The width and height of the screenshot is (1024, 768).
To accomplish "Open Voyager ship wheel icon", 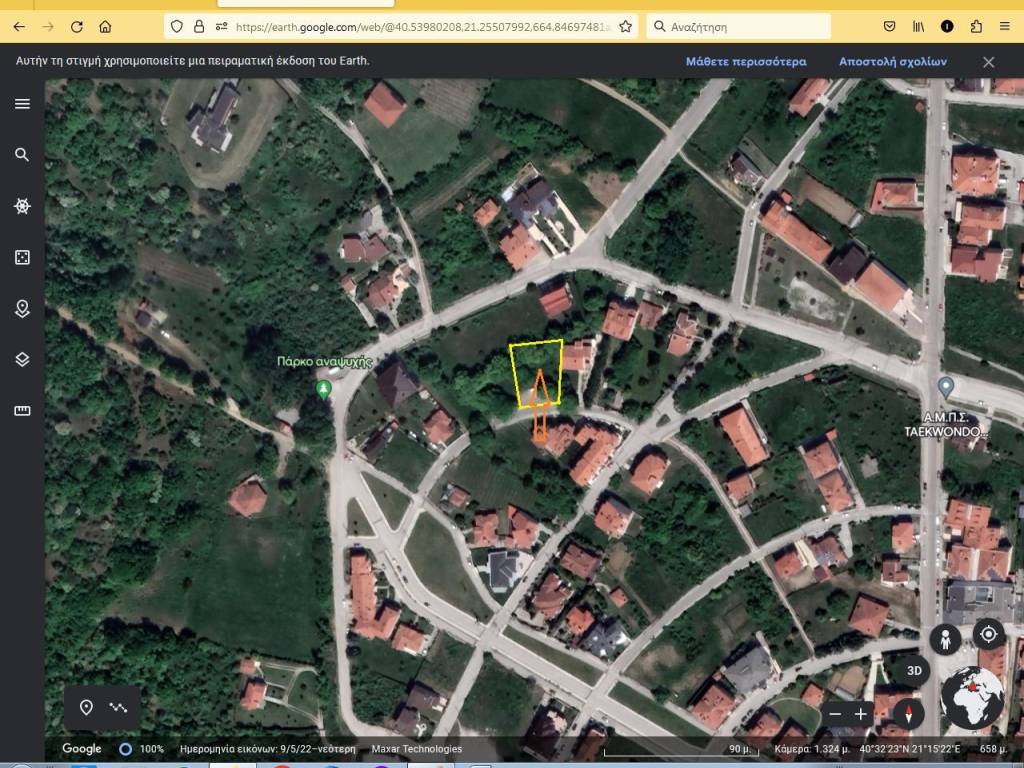I will tap(22, 206).
